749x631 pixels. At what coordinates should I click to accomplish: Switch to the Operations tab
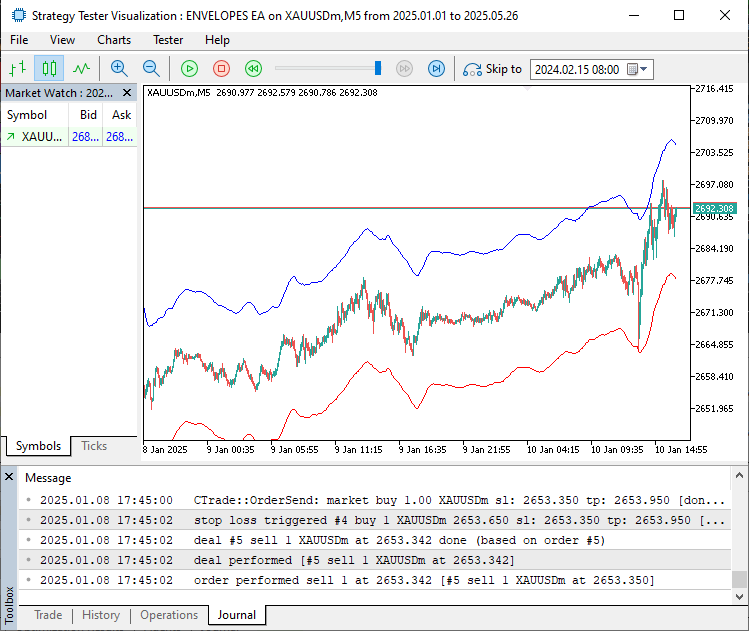tap(169, 615)
